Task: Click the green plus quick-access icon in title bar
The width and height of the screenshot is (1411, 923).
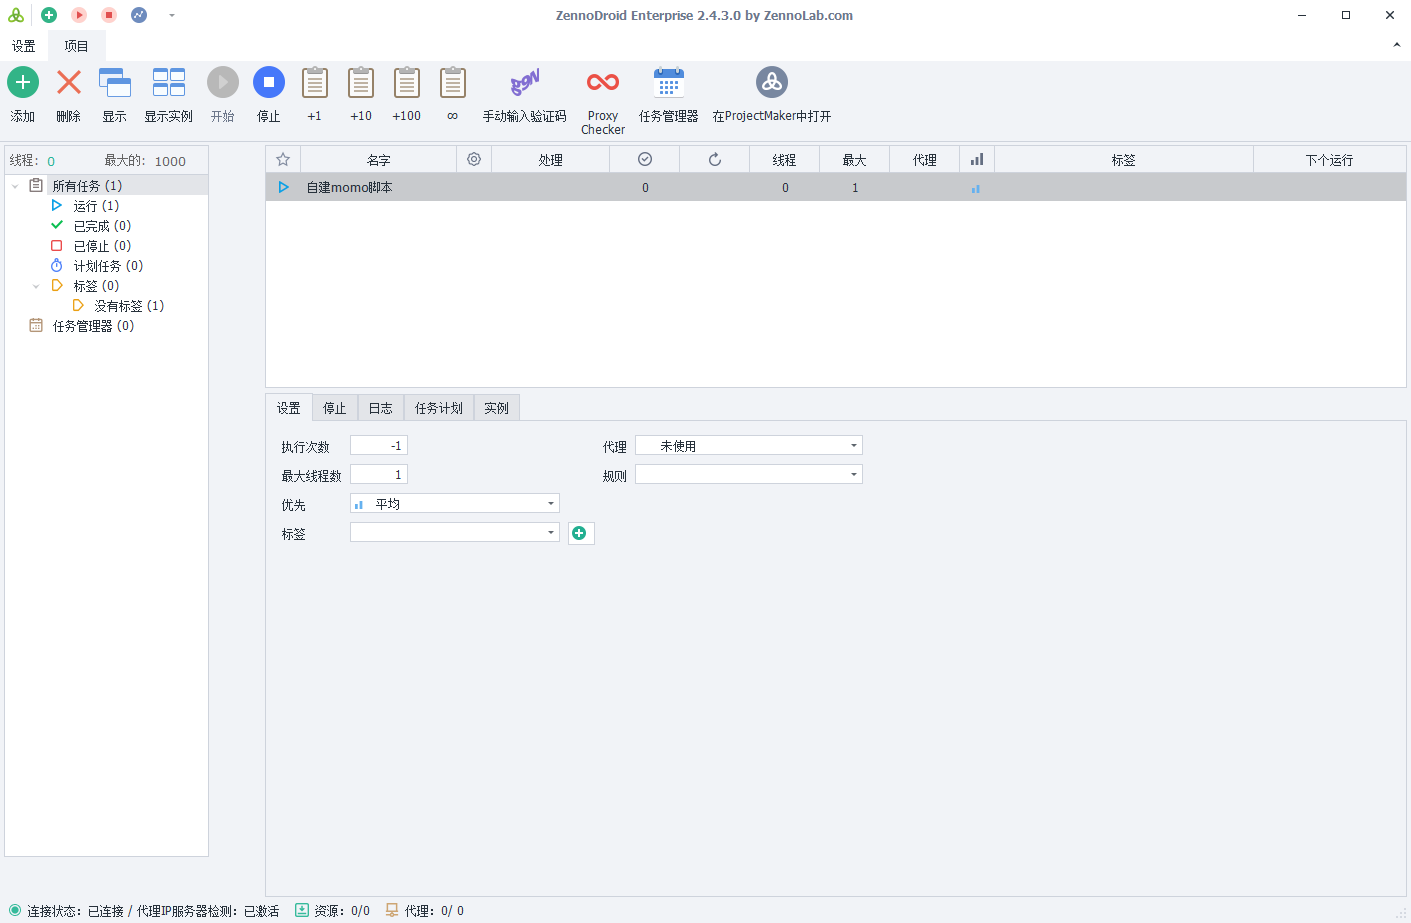Action: tap(49, 15)
